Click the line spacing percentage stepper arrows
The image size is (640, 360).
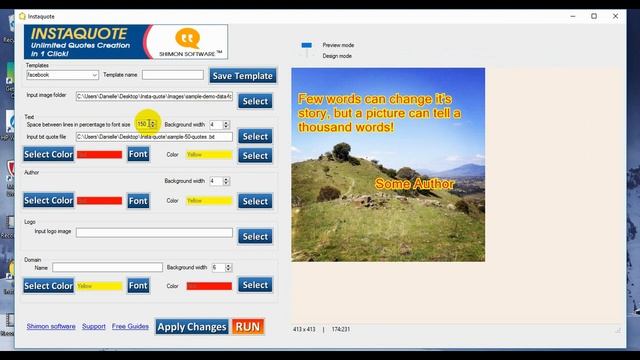pyautogui.click(x=153, y=124)
